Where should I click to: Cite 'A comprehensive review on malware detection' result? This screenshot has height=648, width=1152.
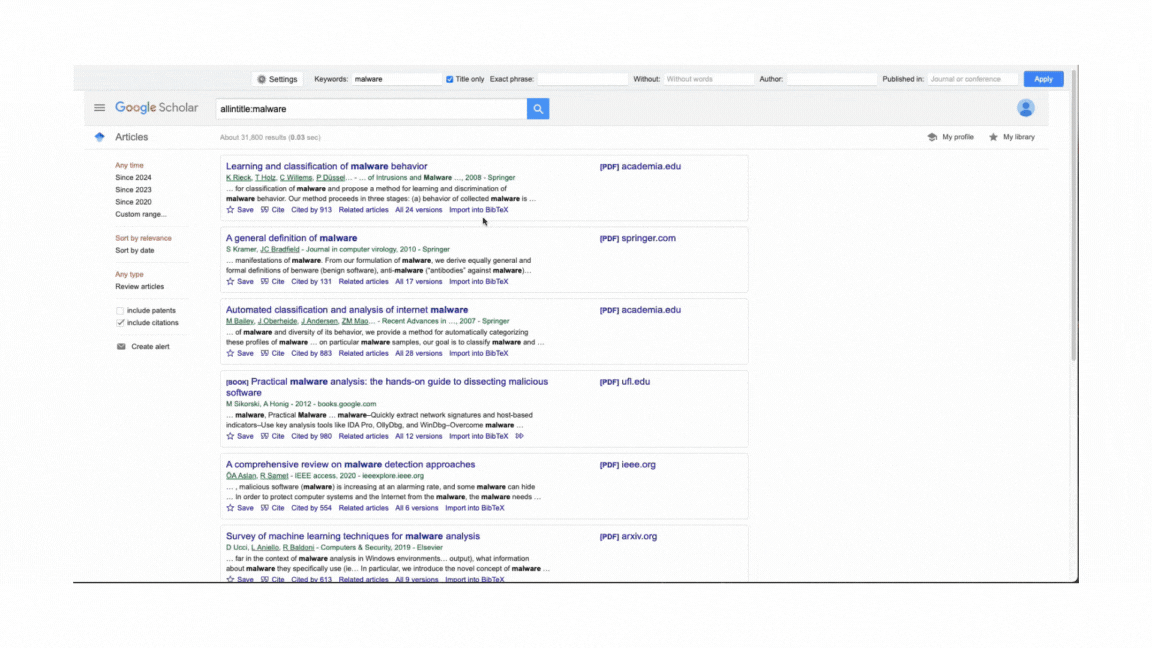273,508
